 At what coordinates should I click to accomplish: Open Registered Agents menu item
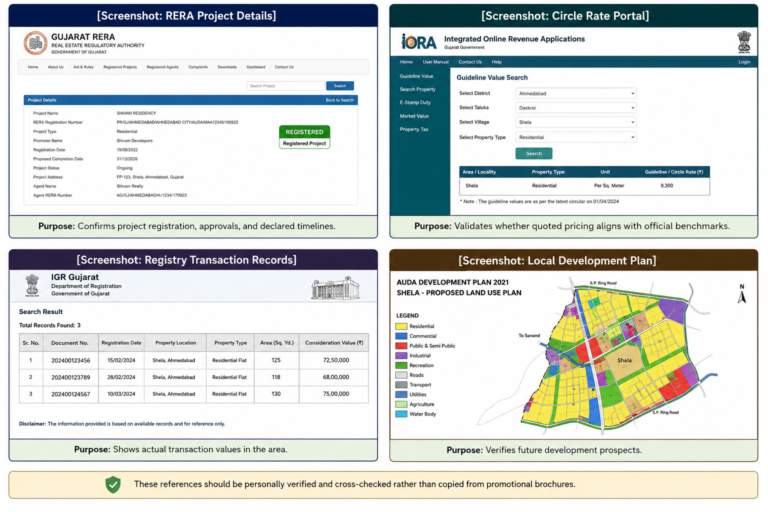point(163,67)
